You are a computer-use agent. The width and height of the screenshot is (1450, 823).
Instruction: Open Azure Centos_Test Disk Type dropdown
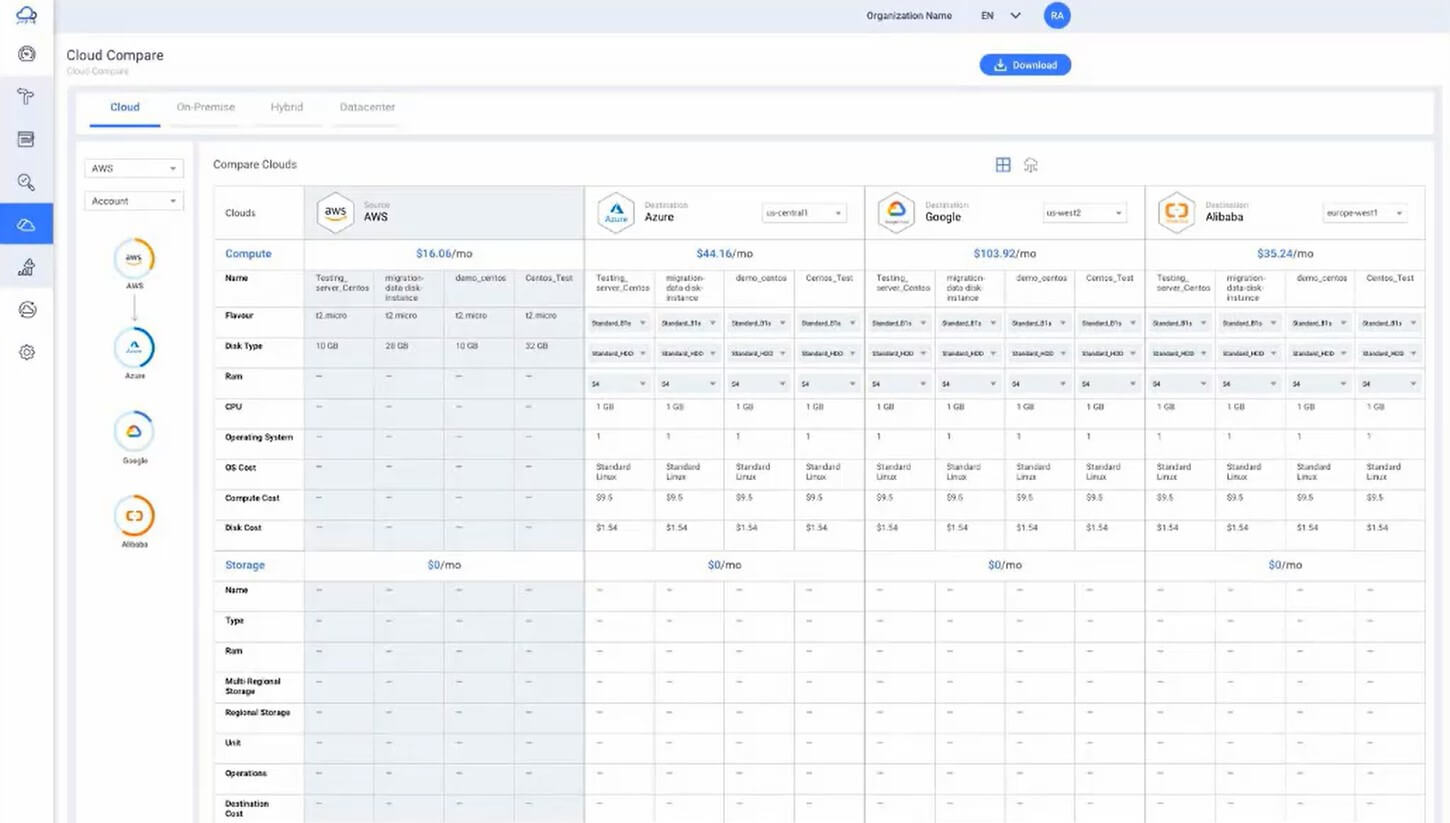pos(829,353)
